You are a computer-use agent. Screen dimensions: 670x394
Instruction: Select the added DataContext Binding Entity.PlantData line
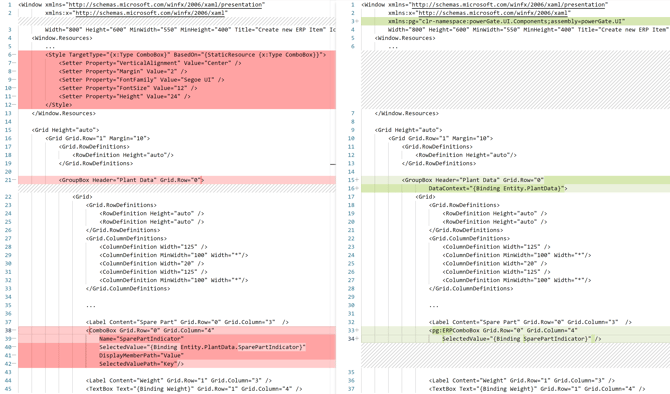[516, 188]
